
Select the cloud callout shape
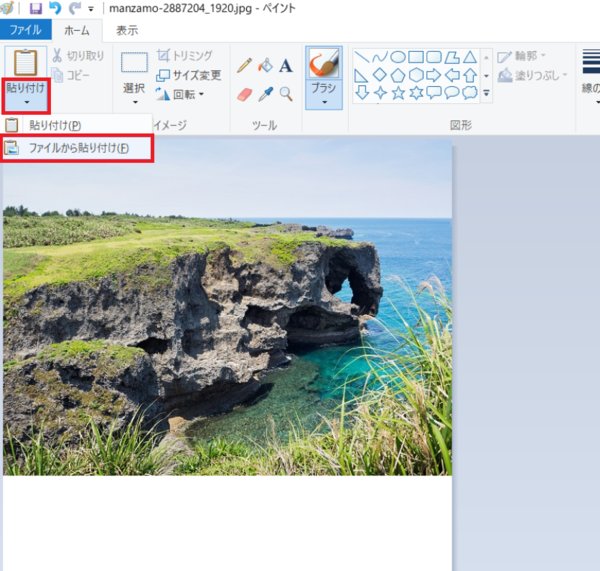pyautogui.click(x=470, y=93)
